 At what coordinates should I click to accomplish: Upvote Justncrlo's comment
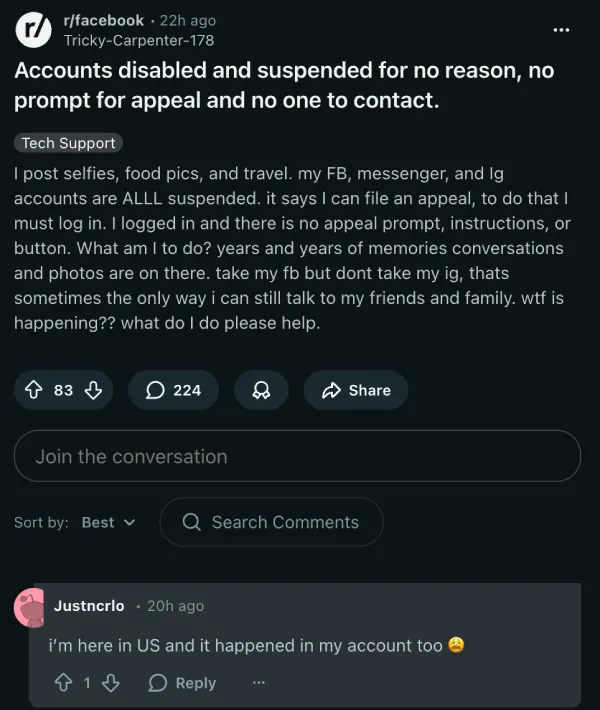(x=63, y=682)
